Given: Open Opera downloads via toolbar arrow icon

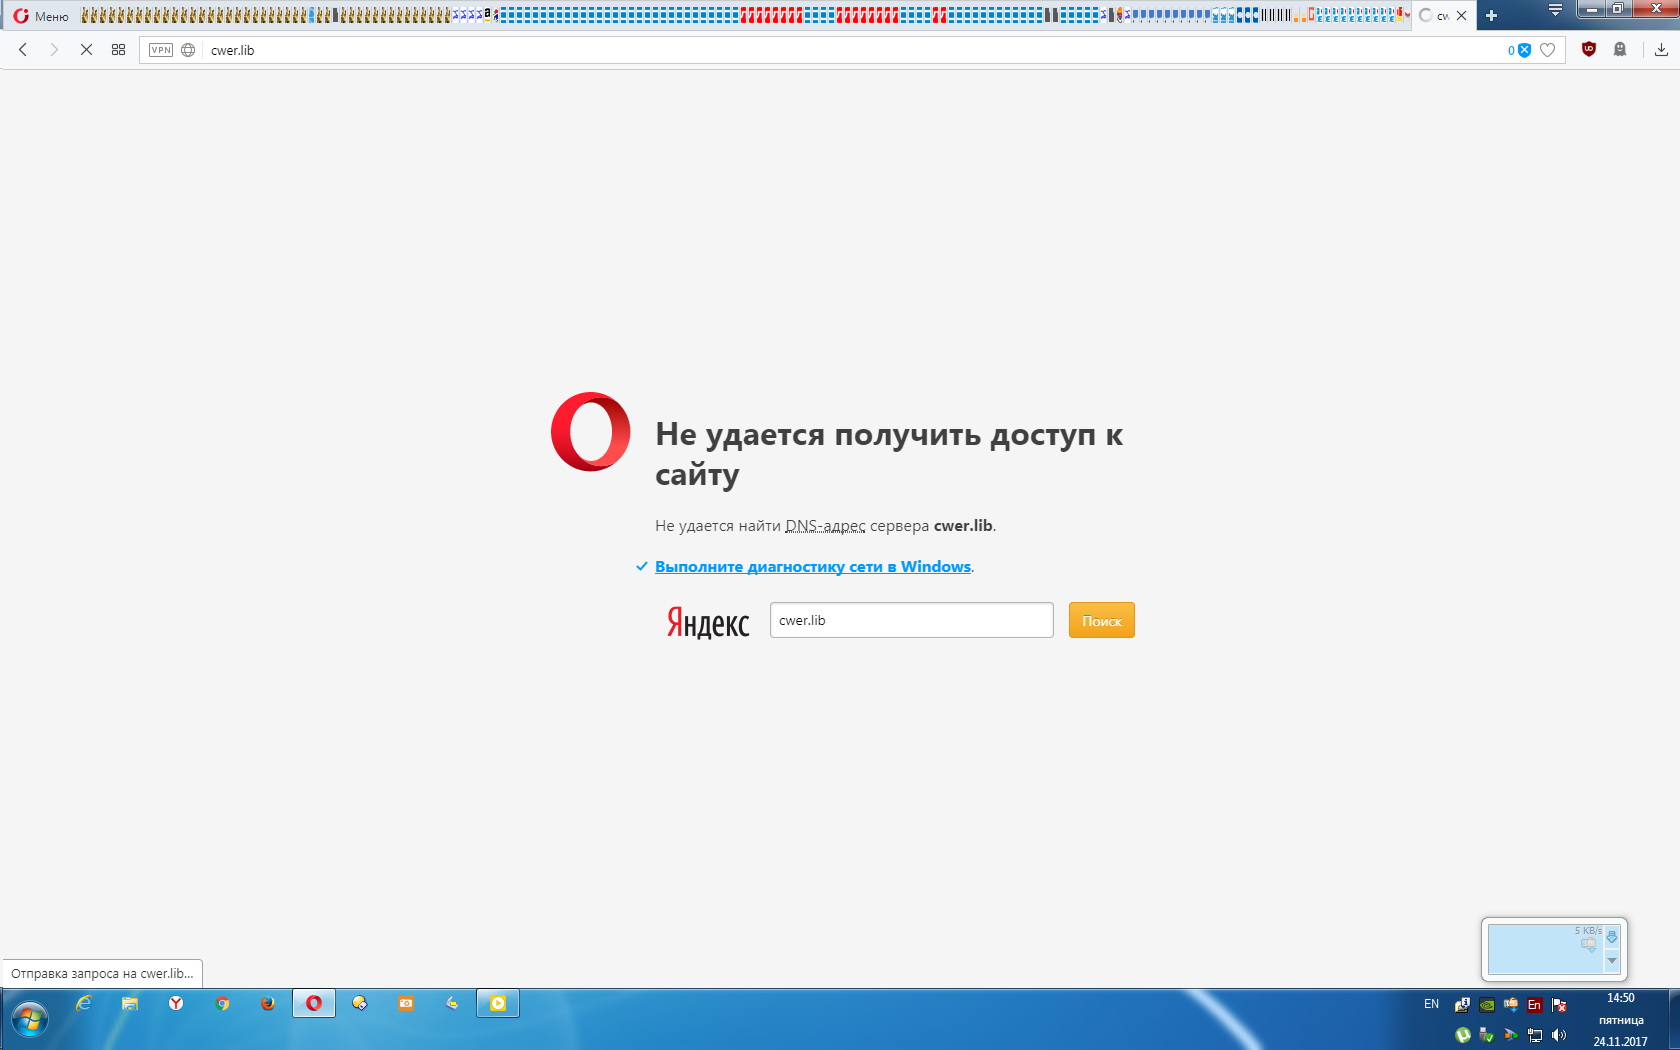Looking at the screenshot, I should point(1660,49).
